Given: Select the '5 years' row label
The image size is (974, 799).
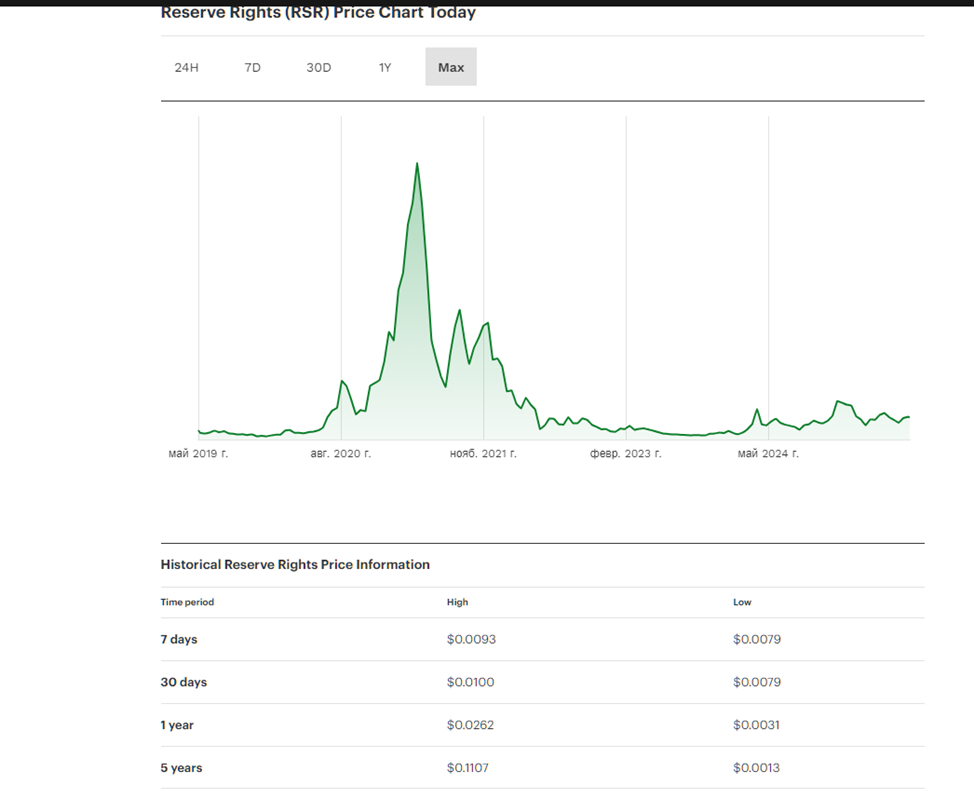Looking at the screenshot, I should point(181,768).
